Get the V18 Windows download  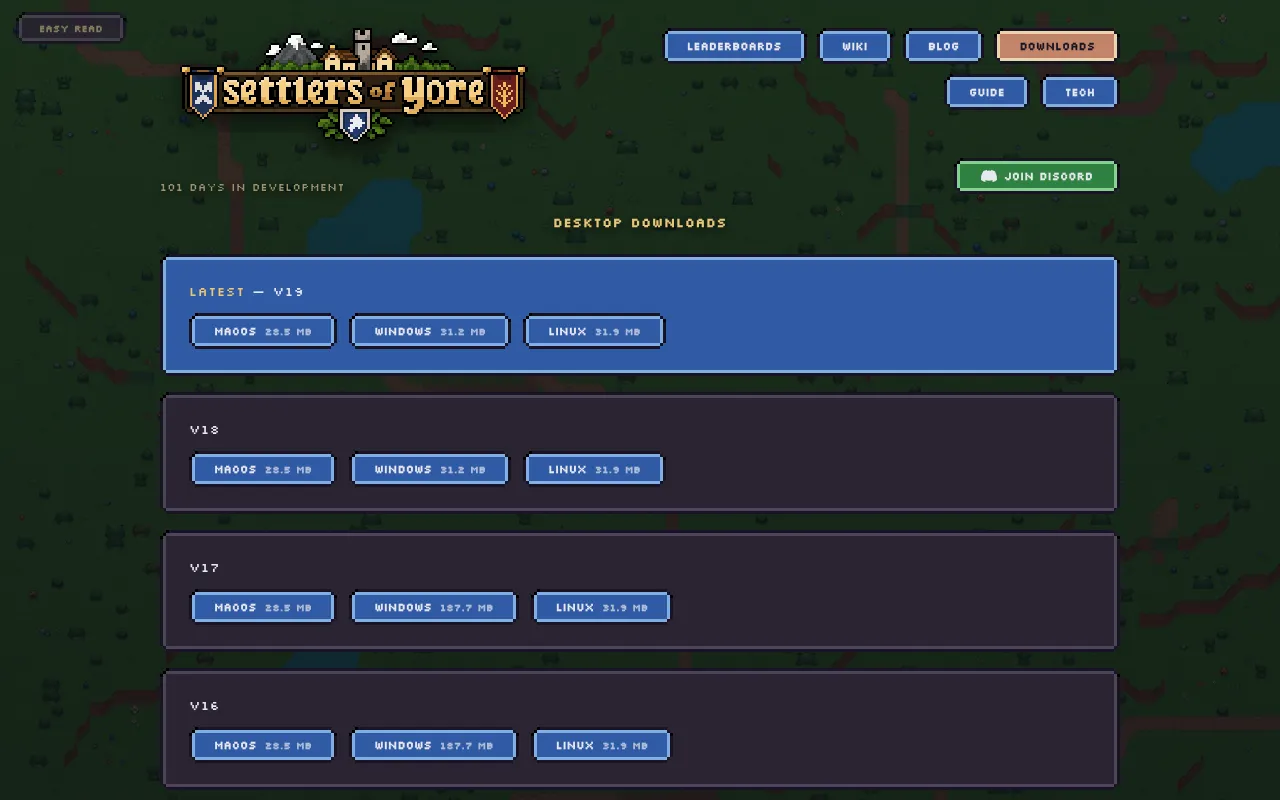[x=430, y=469]
